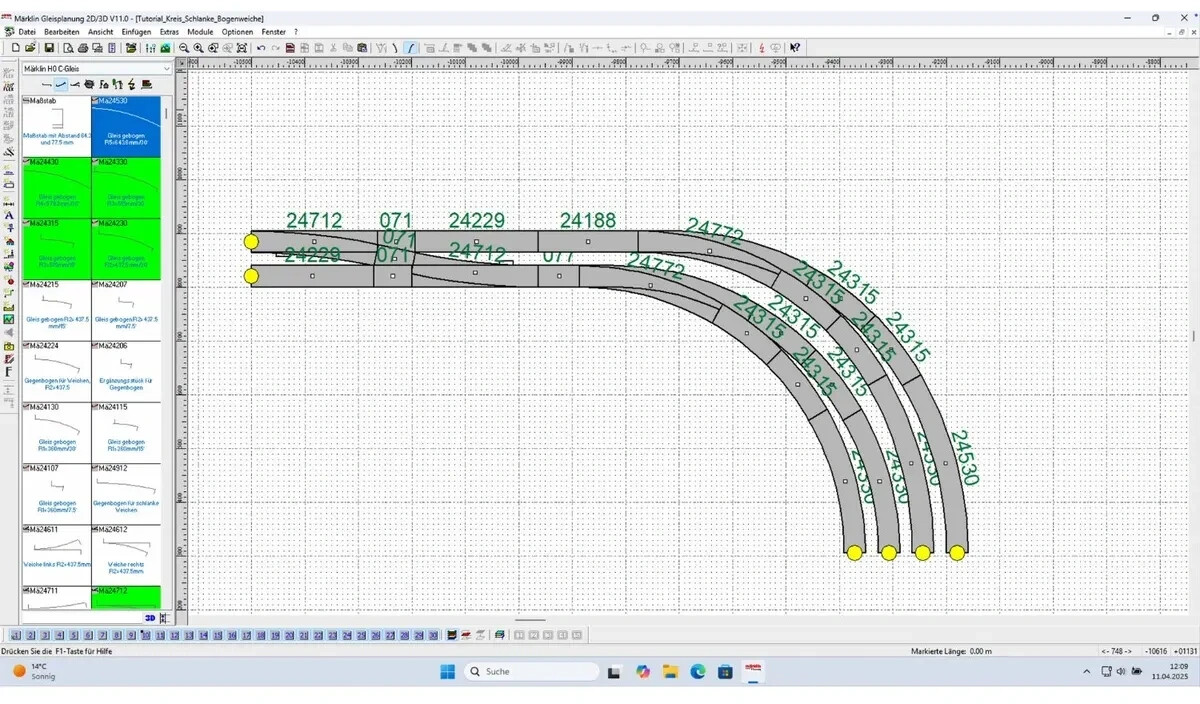1200x704 pixels.
Task: Undo the last action
Action: [x=261, y=47]
